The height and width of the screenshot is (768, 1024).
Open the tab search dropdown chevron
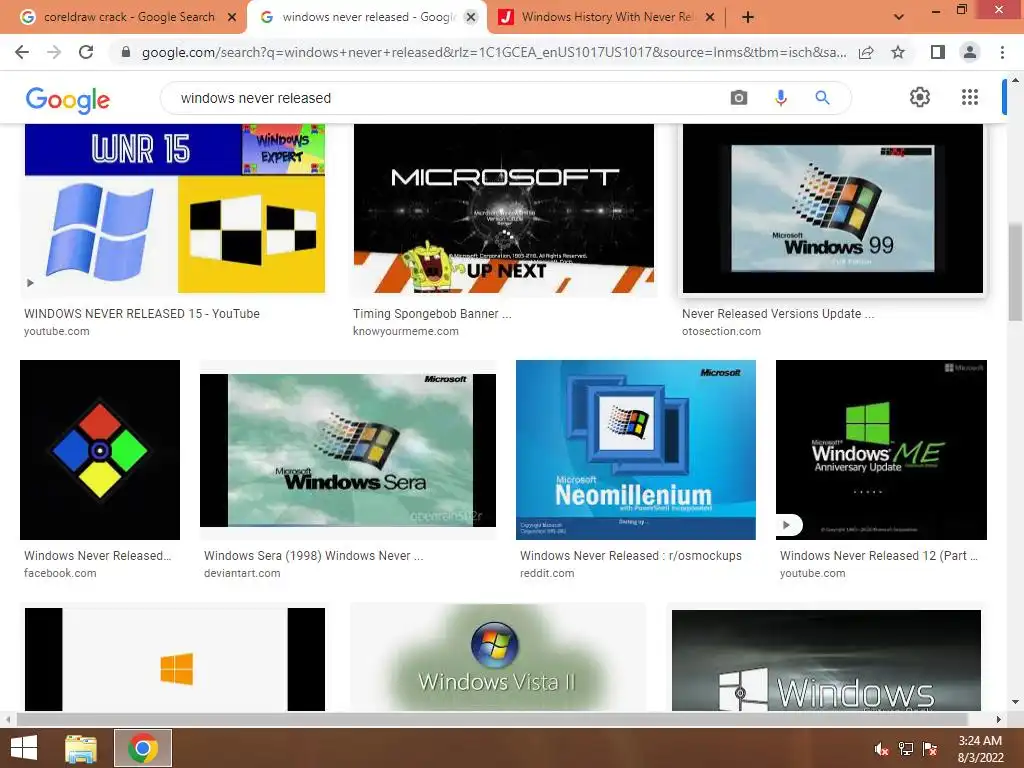coord(899,17)
